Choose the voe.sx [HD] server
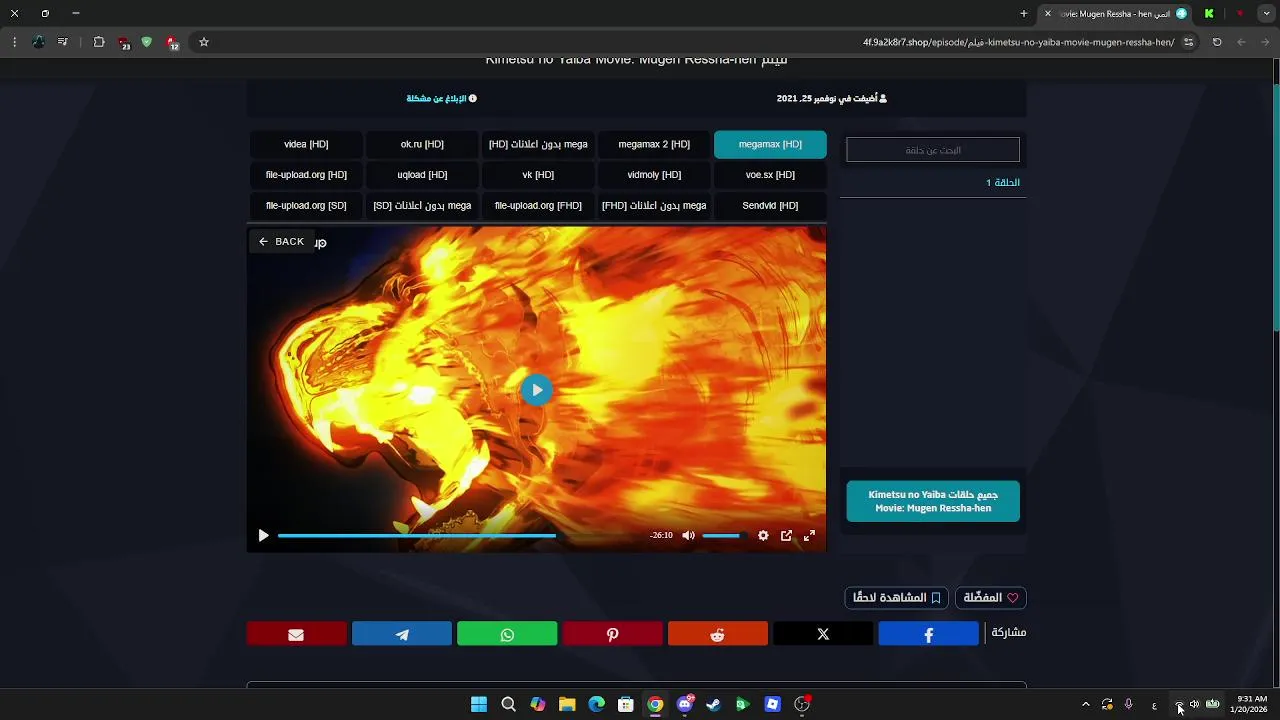 pyautogui.click(x=770, y=175)
